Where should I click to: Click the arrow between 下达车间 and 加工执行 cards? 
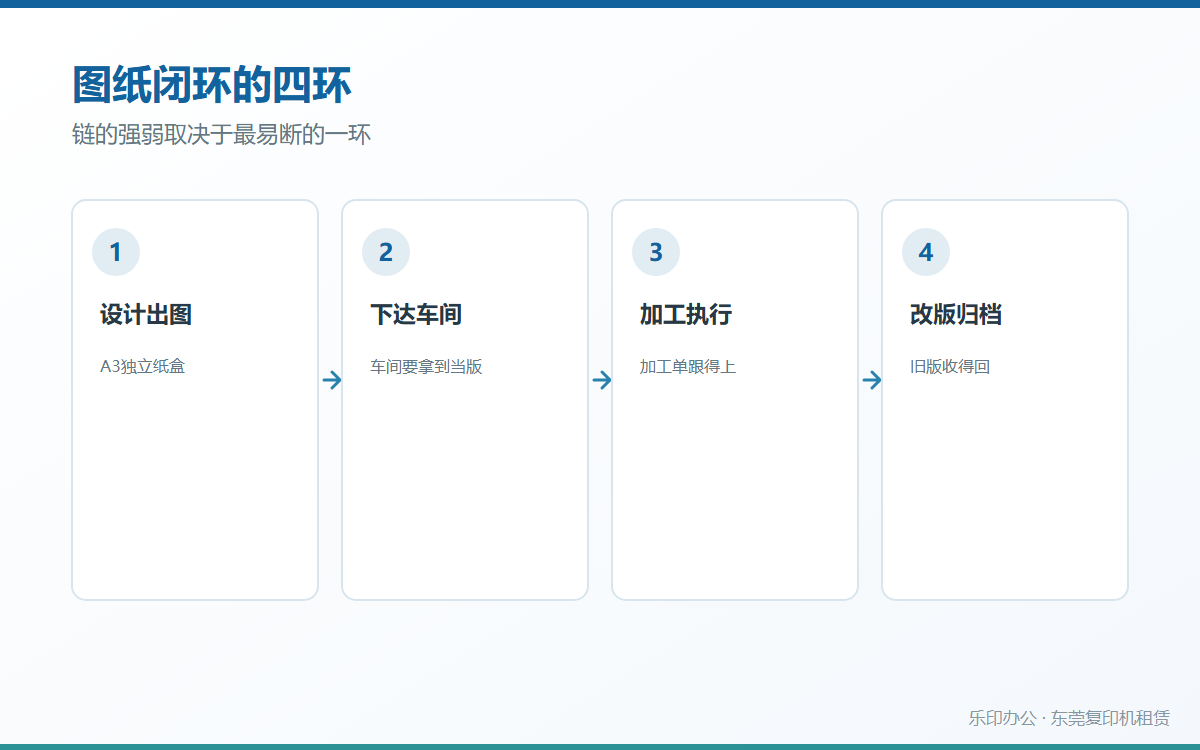tap(602, 380)
